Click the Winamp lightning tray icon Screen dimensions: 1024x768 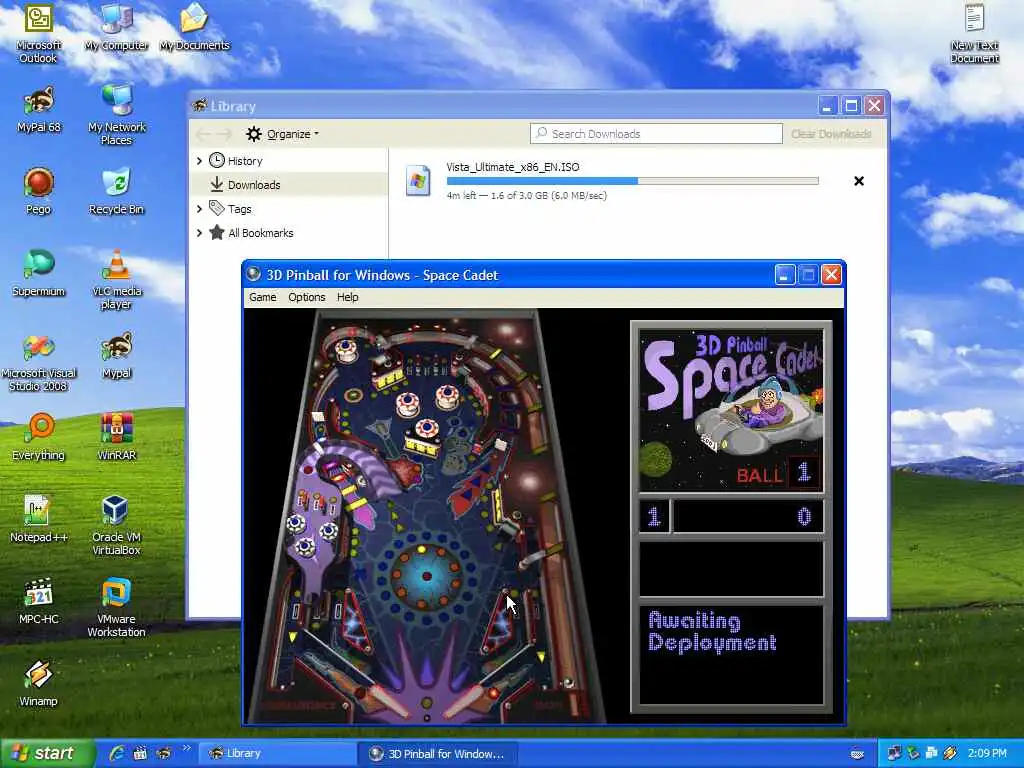[950, 753]
